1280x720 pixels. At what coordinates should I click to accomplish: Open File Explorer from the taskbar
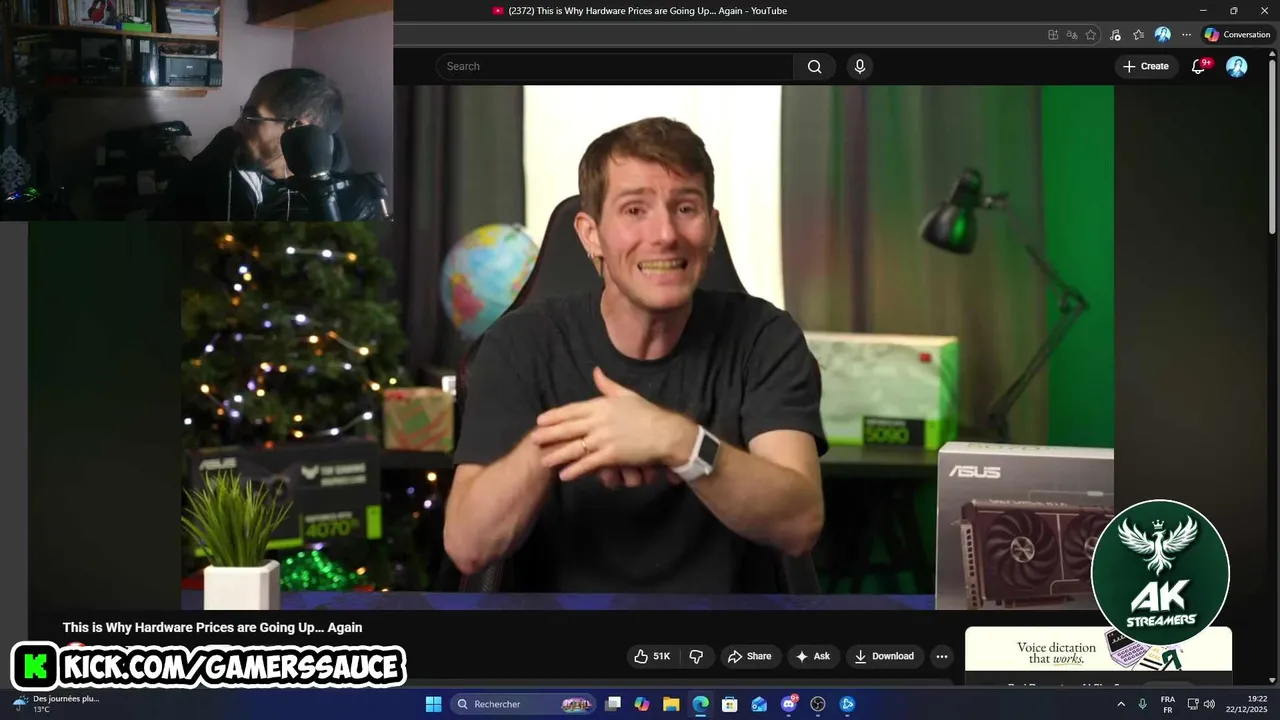pos(671,704)
